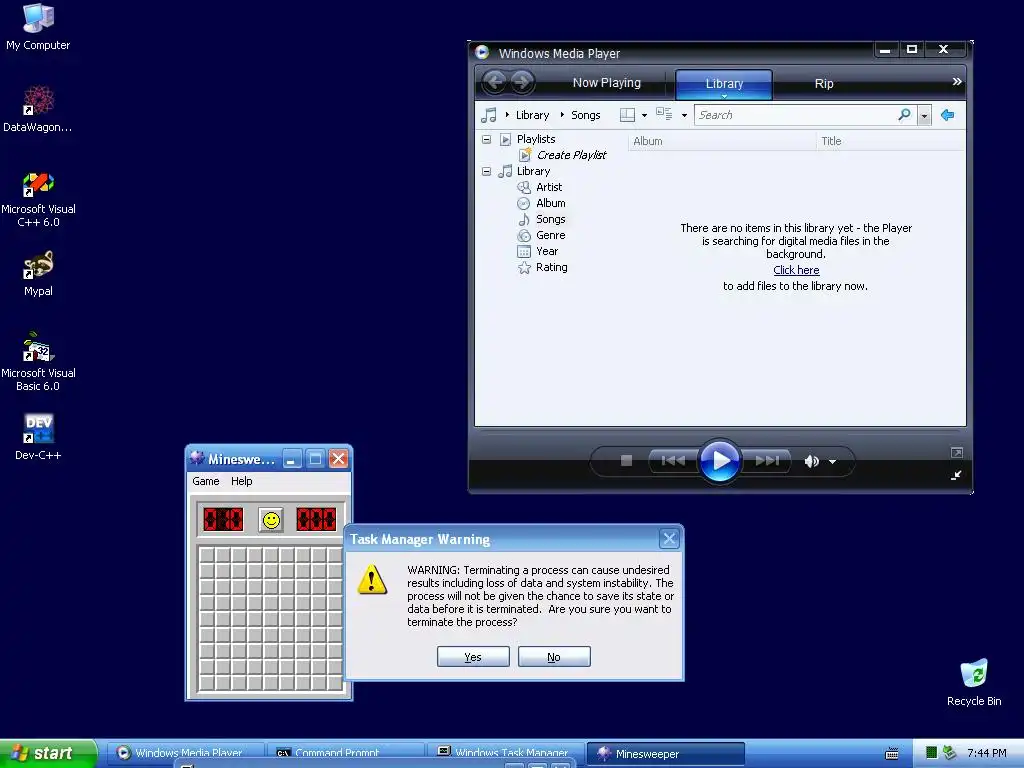Show the language bar keyboard tray icon

(x=891, y=754)
